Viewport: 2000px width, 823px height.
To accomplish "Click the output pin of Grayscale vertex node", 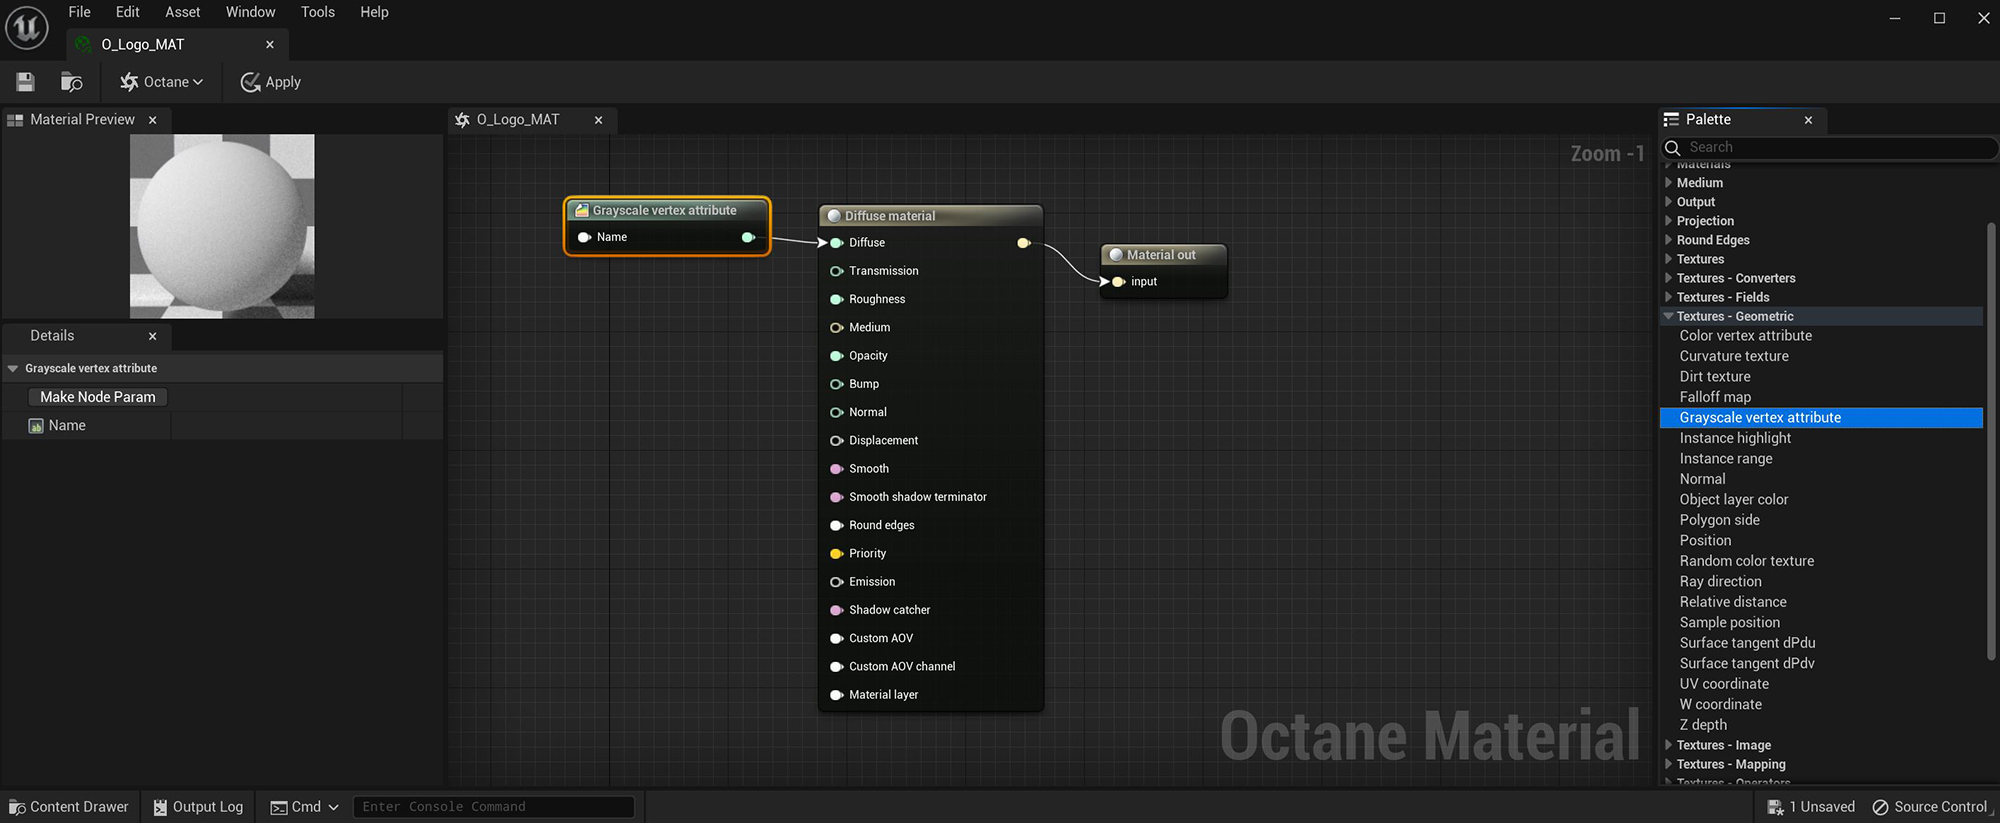I will coord(748,237).
